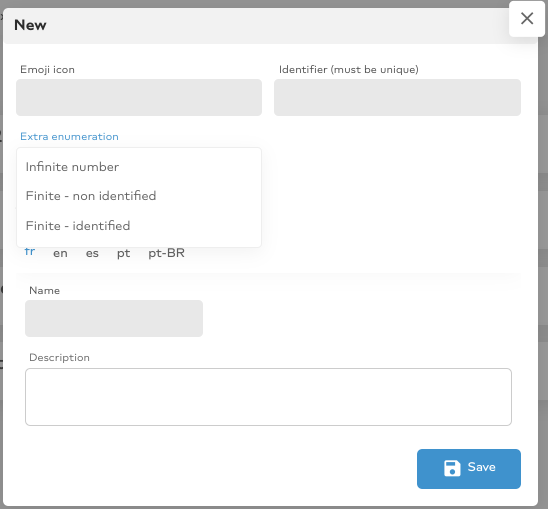Click the Emoji icon field label
This screenshot has width=548, height=509.
pyautogui.click(x=47, y=70)
